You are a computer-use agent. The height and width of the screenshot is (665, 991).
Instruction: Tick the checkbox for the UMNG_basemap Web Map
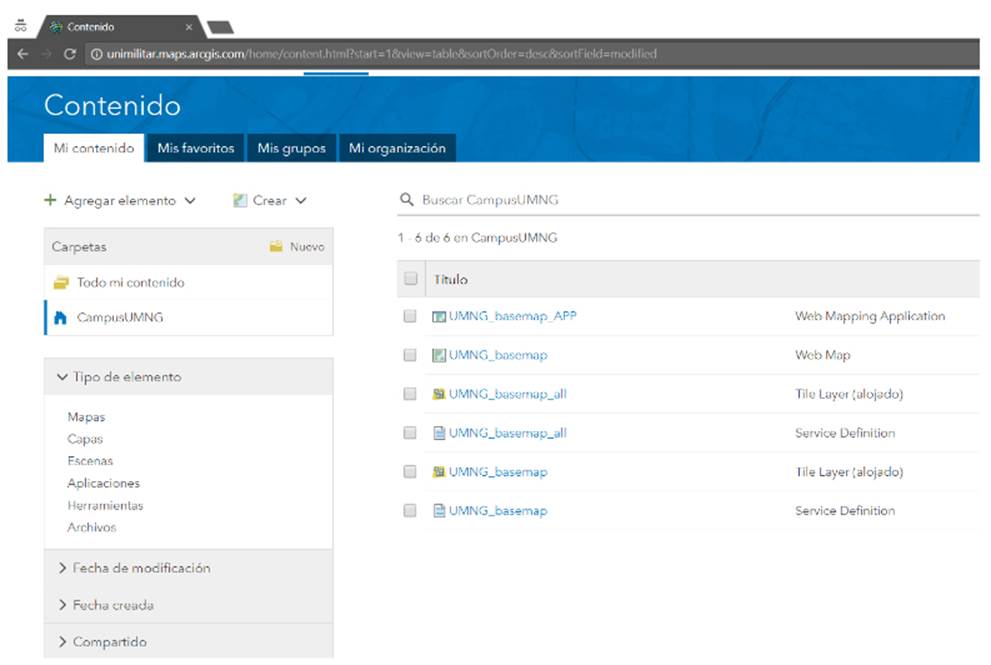coord(410,355)
